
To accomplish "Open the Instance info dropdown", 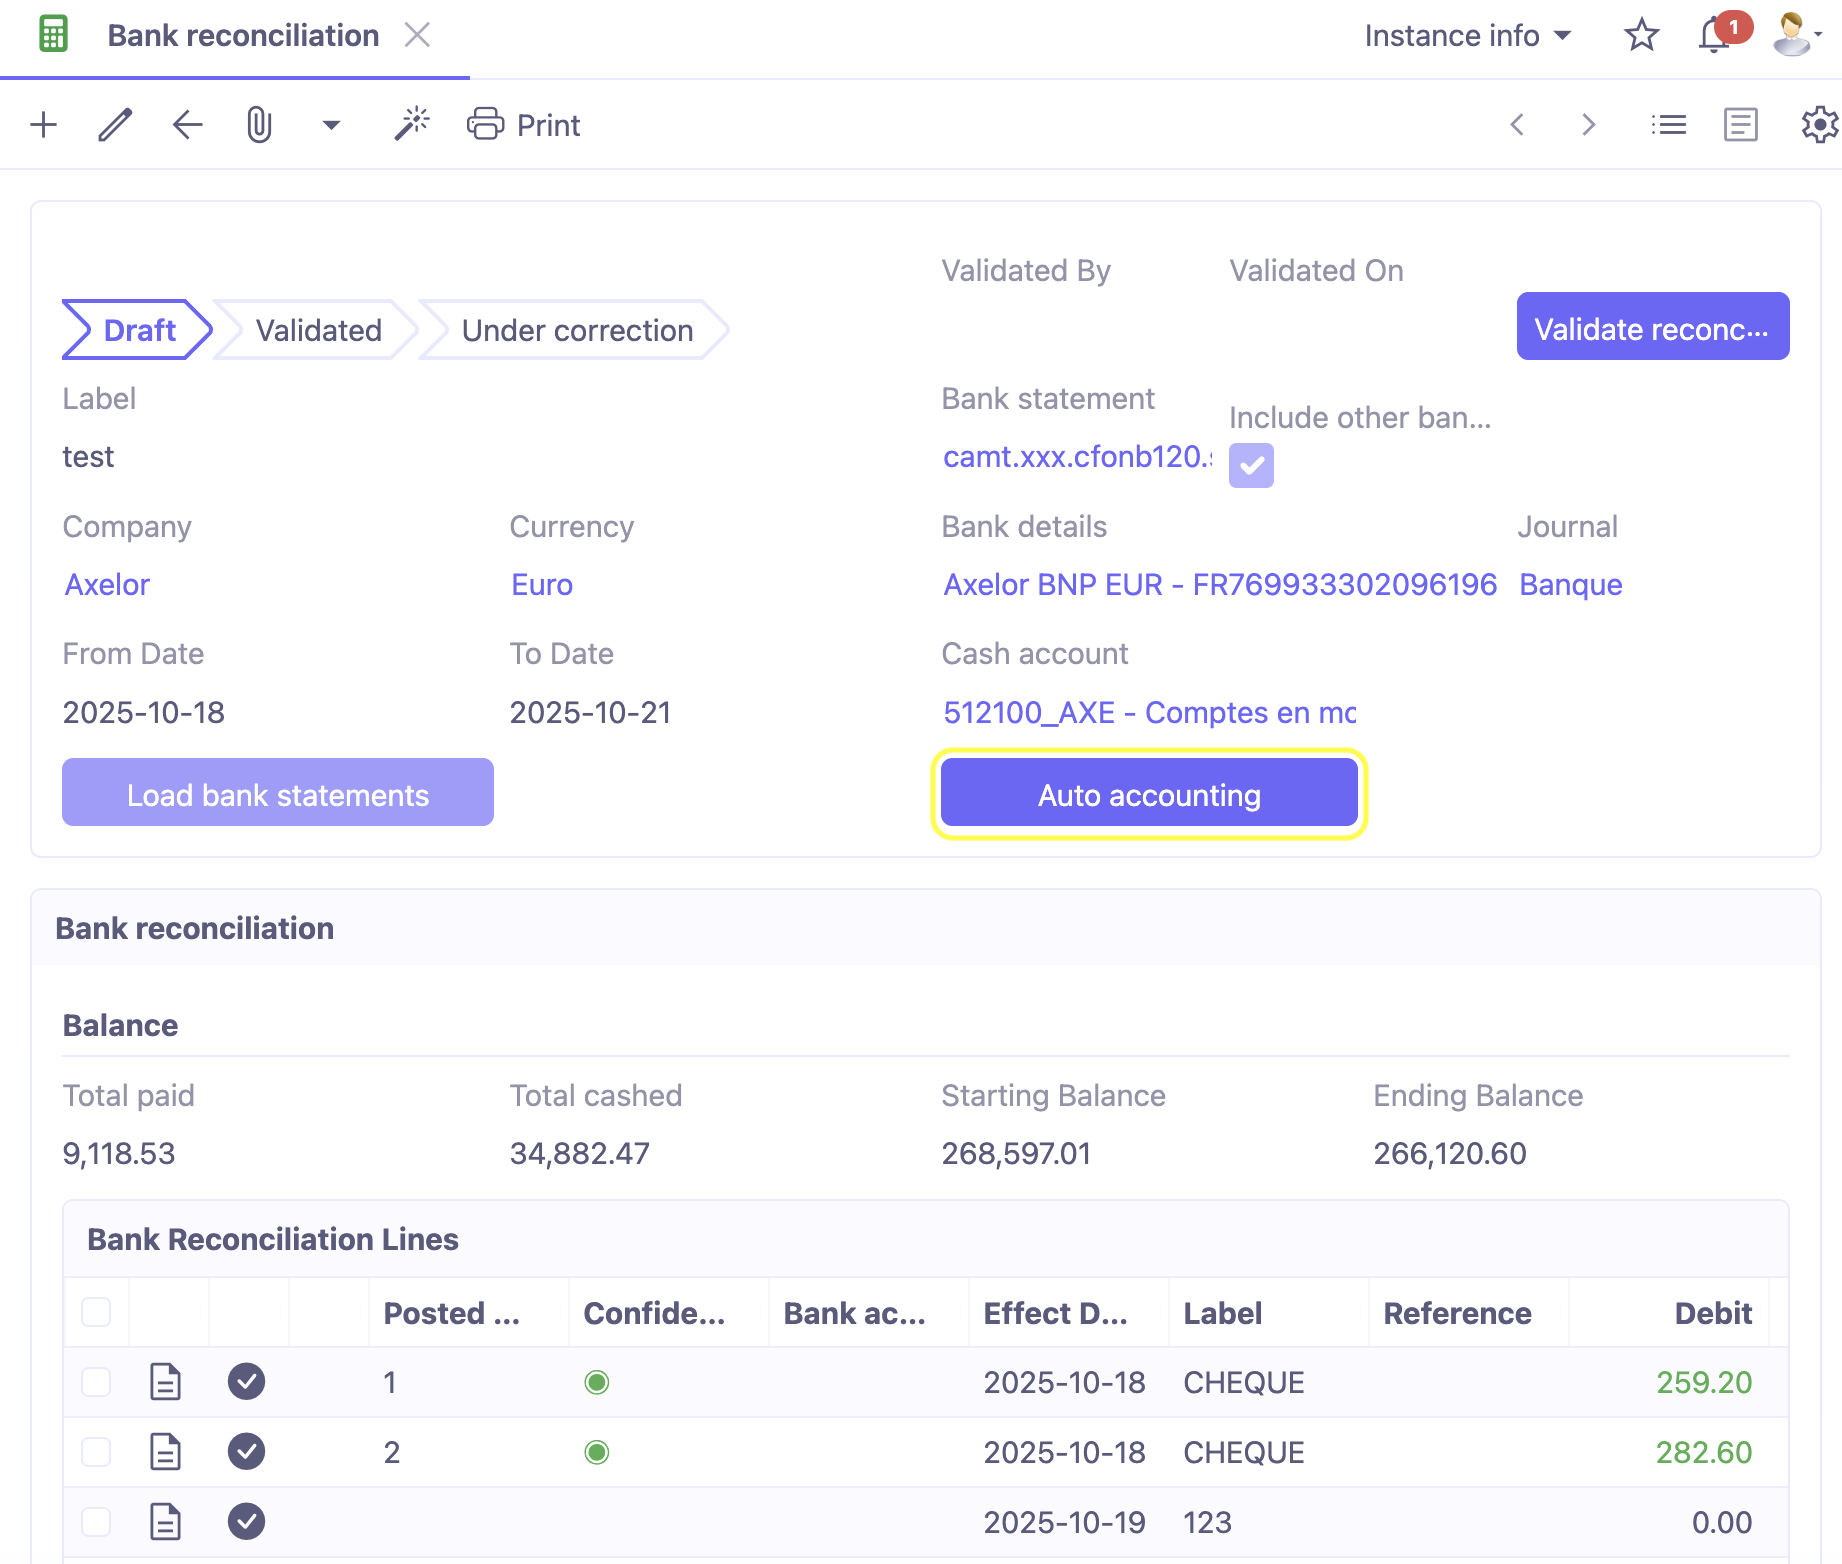I will click(1466, 35).
